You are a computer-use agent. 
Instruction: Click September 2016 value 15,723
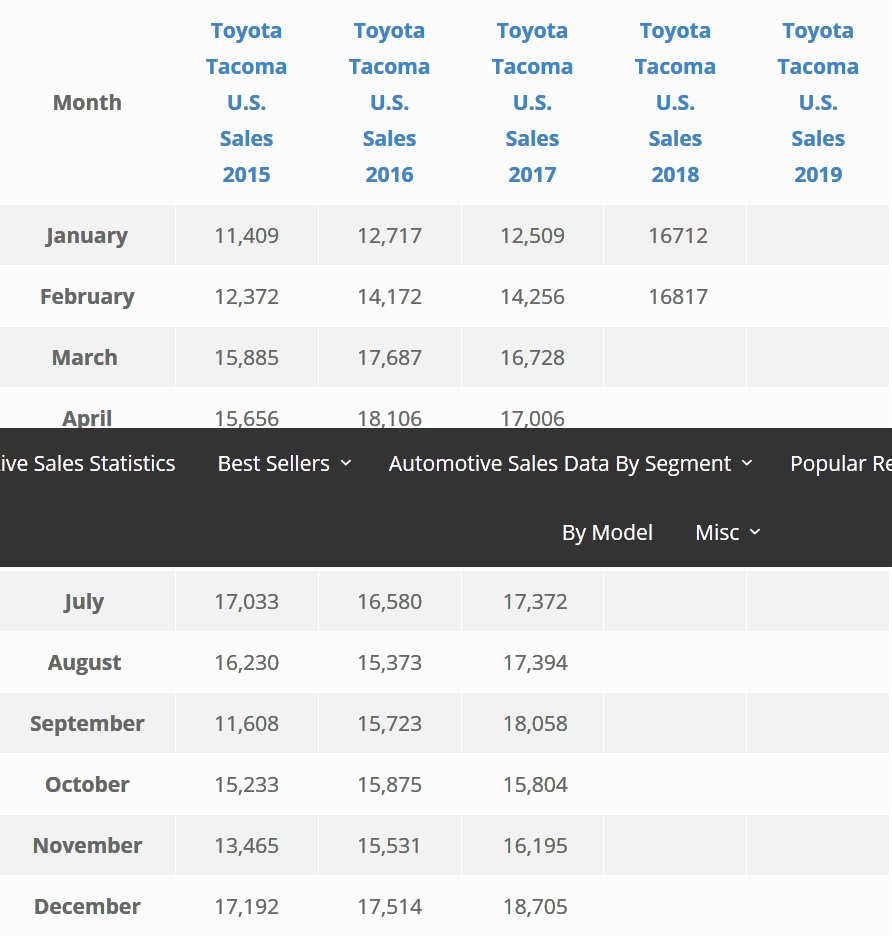tap(389, 724)
